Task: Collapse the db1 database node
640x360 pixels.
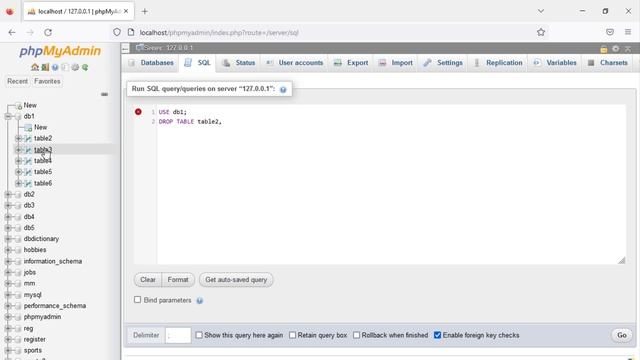Action: click(x=8, y=116)
